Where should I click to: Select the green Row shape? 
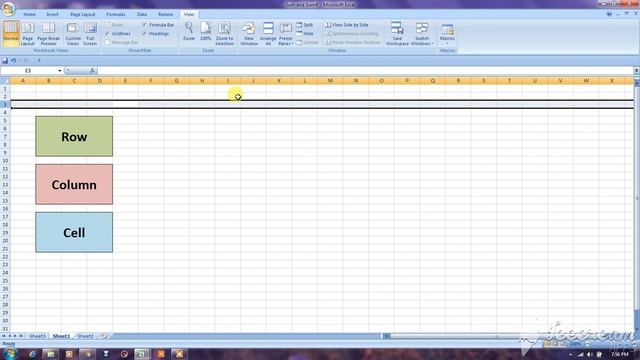74,136
